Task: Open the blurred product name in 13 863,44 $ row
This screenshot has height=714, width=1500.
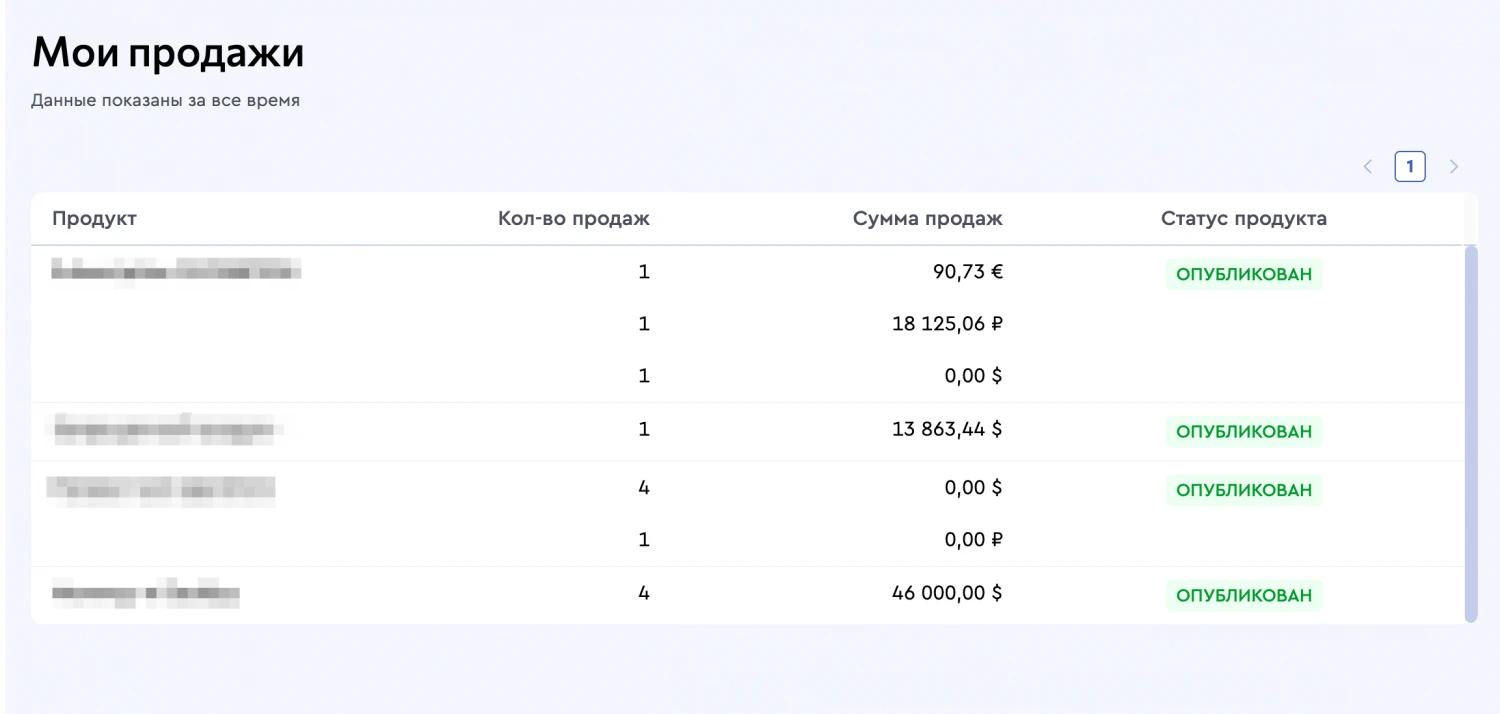Action: 166,430
